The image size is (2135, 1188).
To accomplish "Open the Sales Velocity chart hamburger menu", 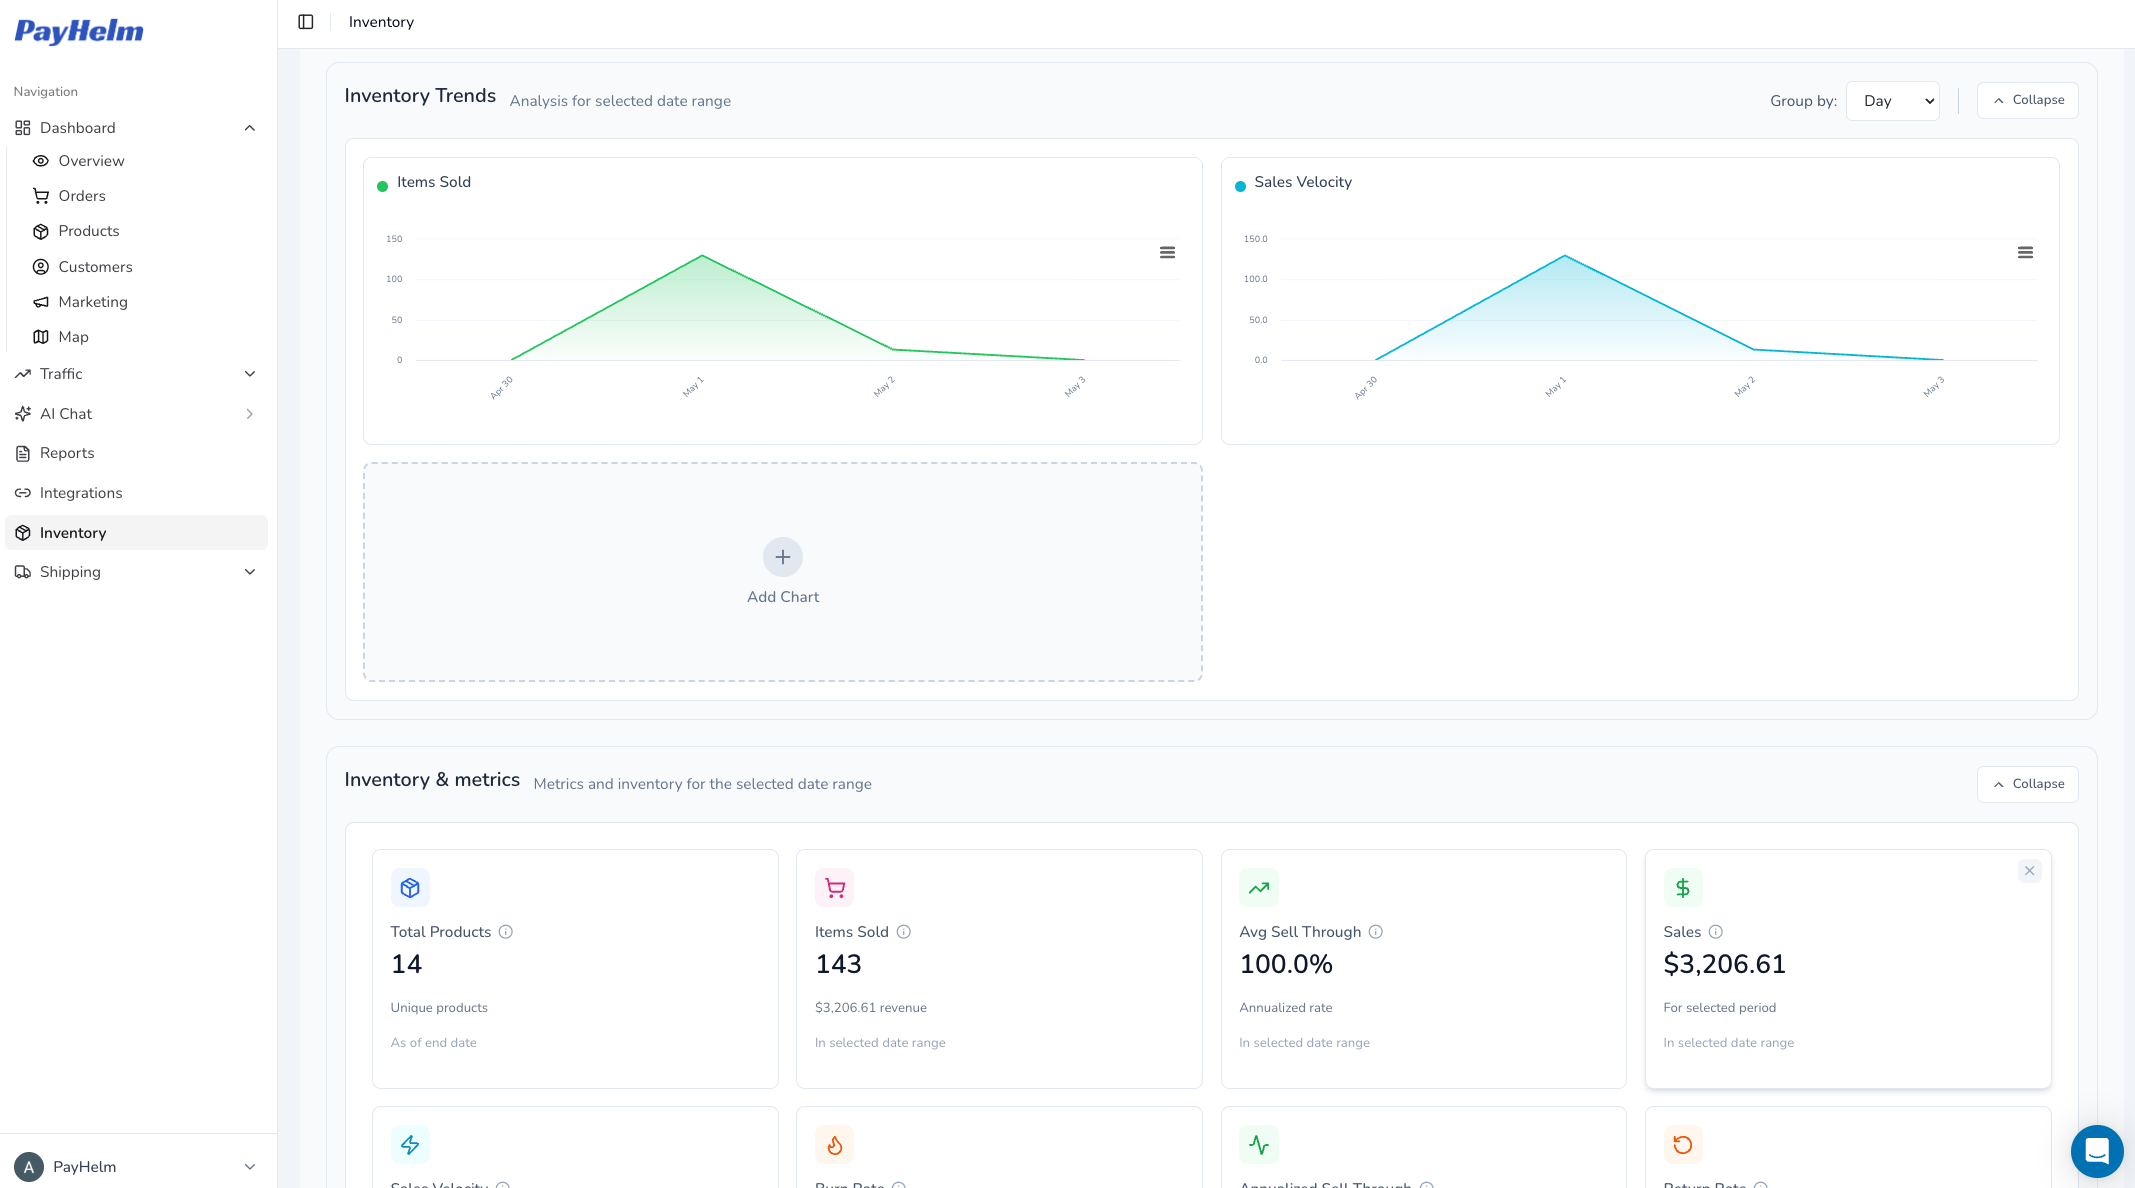I will (x=2025, y=253).
